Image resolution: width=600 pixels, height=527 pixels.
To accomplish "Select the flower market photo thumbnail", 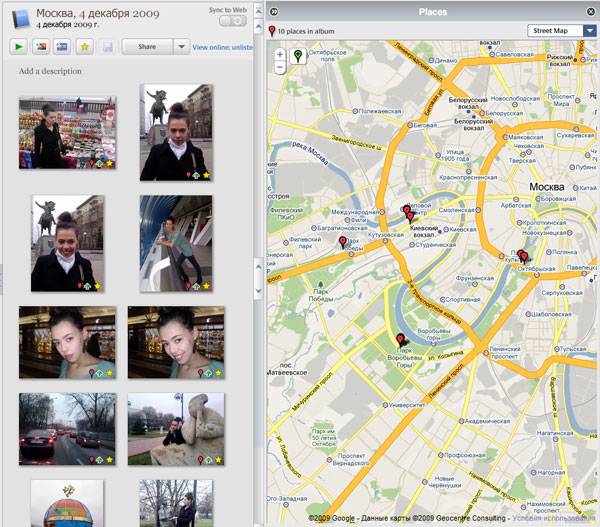I will pos(67,131).
